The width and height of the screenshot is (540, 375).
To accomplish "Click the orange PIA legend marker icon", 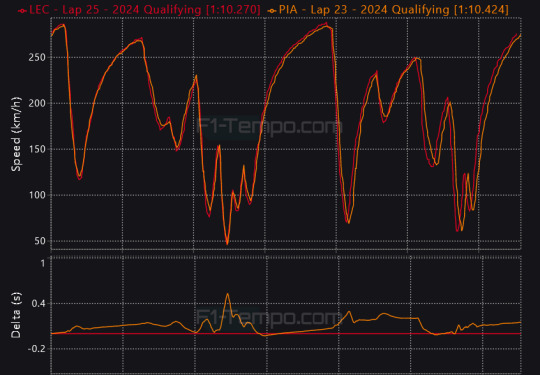I will [272, 11].
